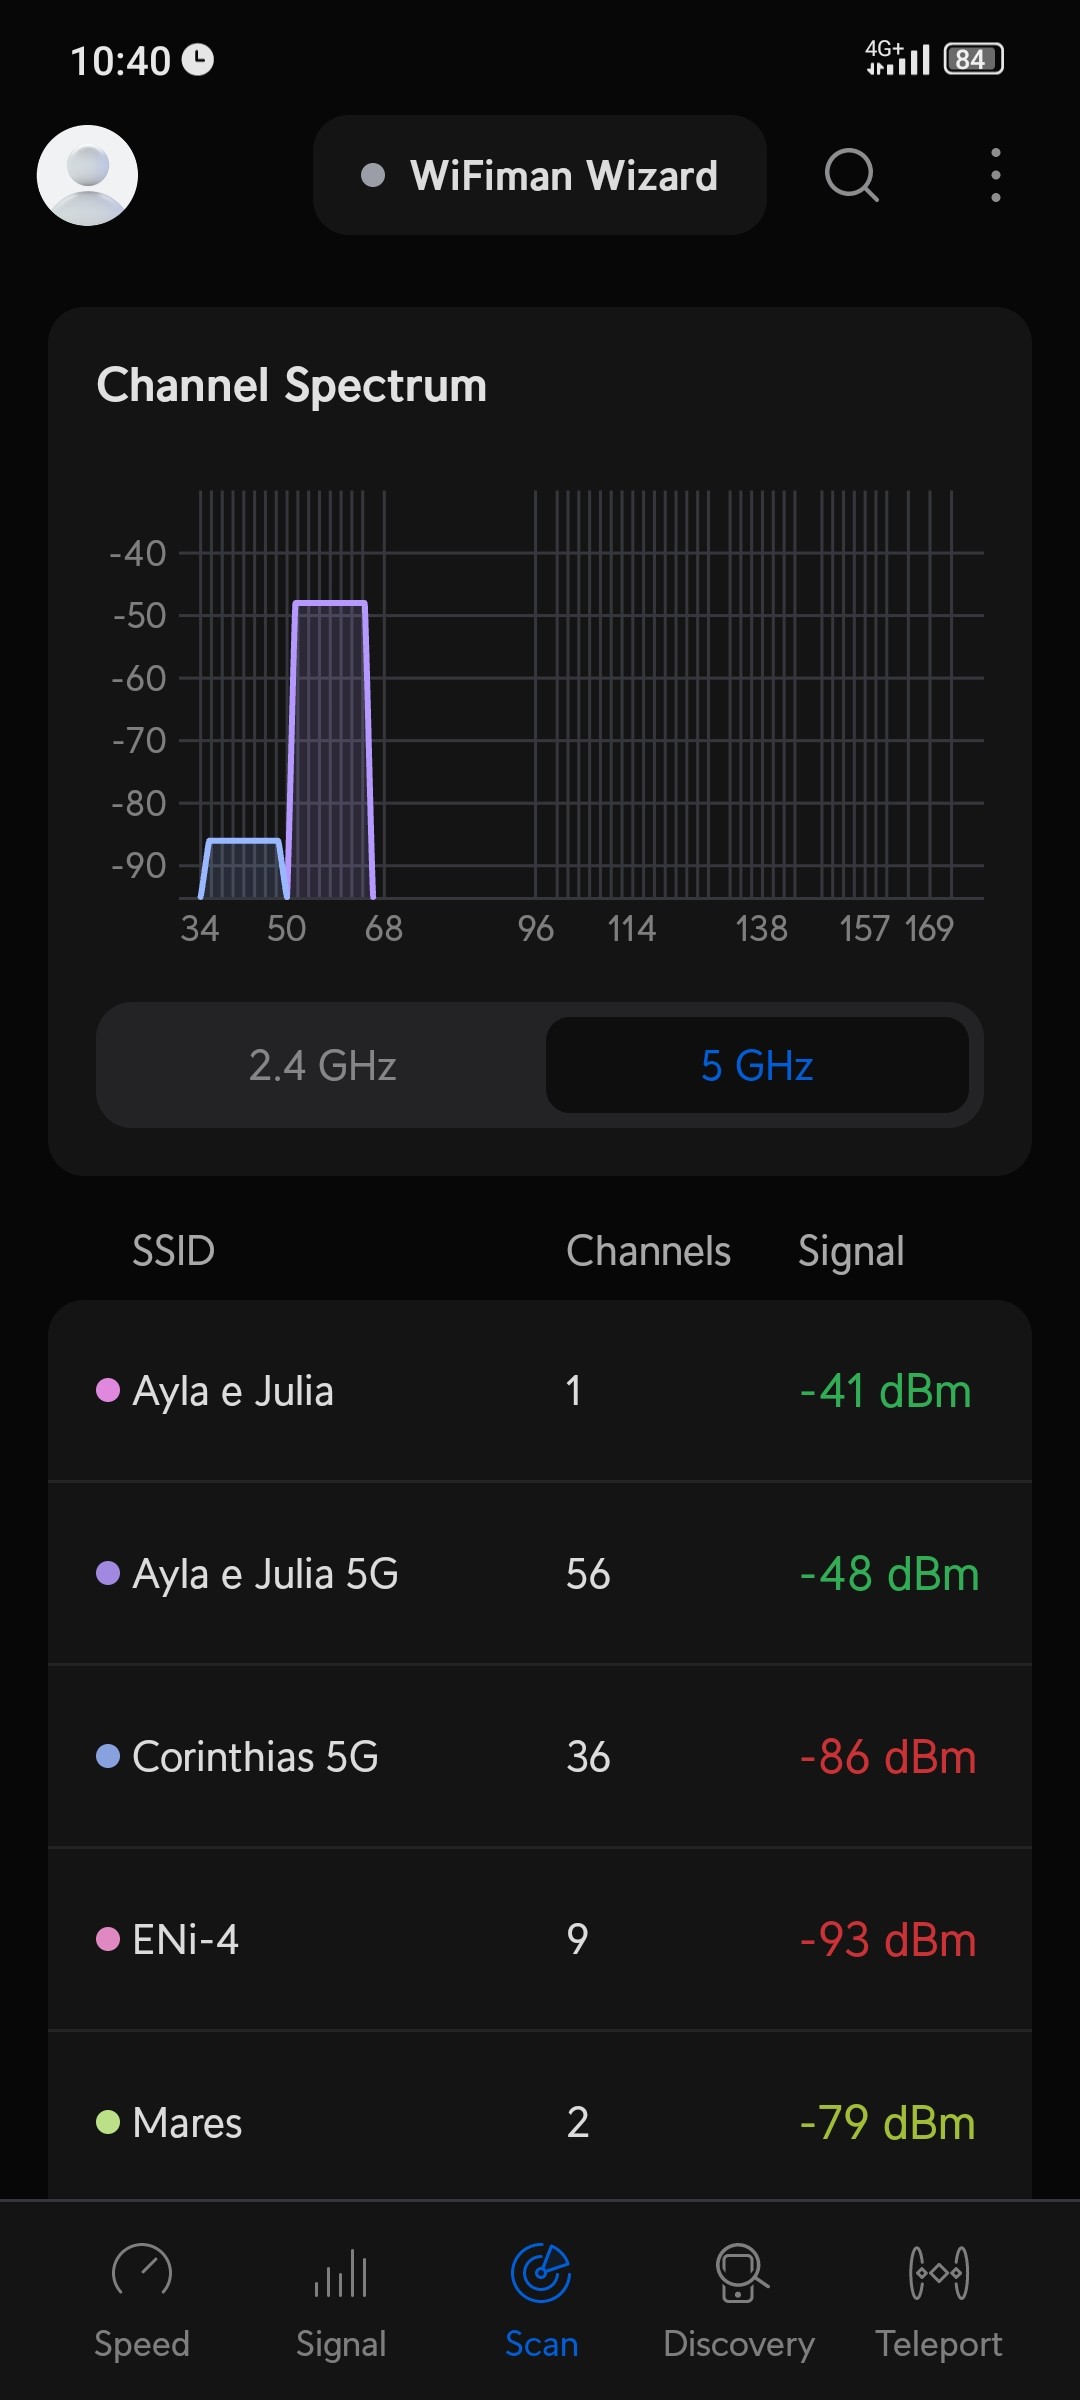This screenshot has height=2400, width=1080.
Task: Select the 5 GHz band toggle
Action: 757,1066
